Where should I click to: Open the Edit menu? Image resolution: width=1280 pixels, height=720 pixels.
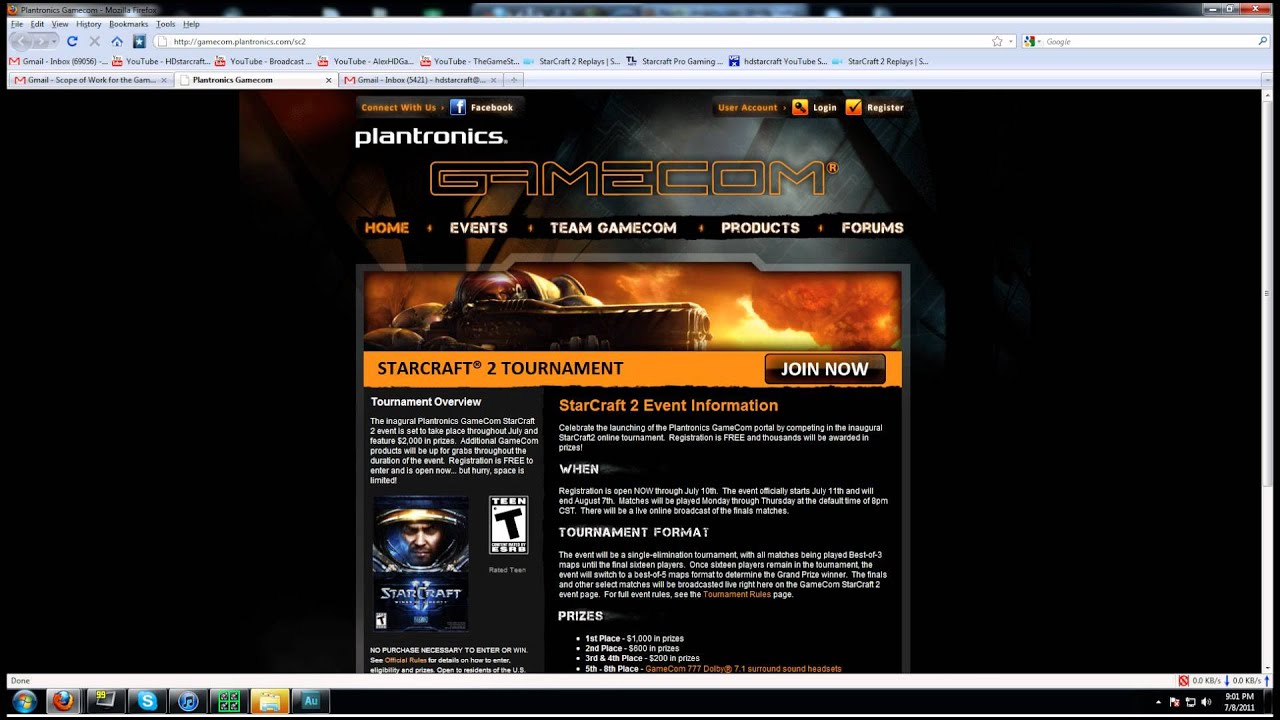(x=37, y=24)
